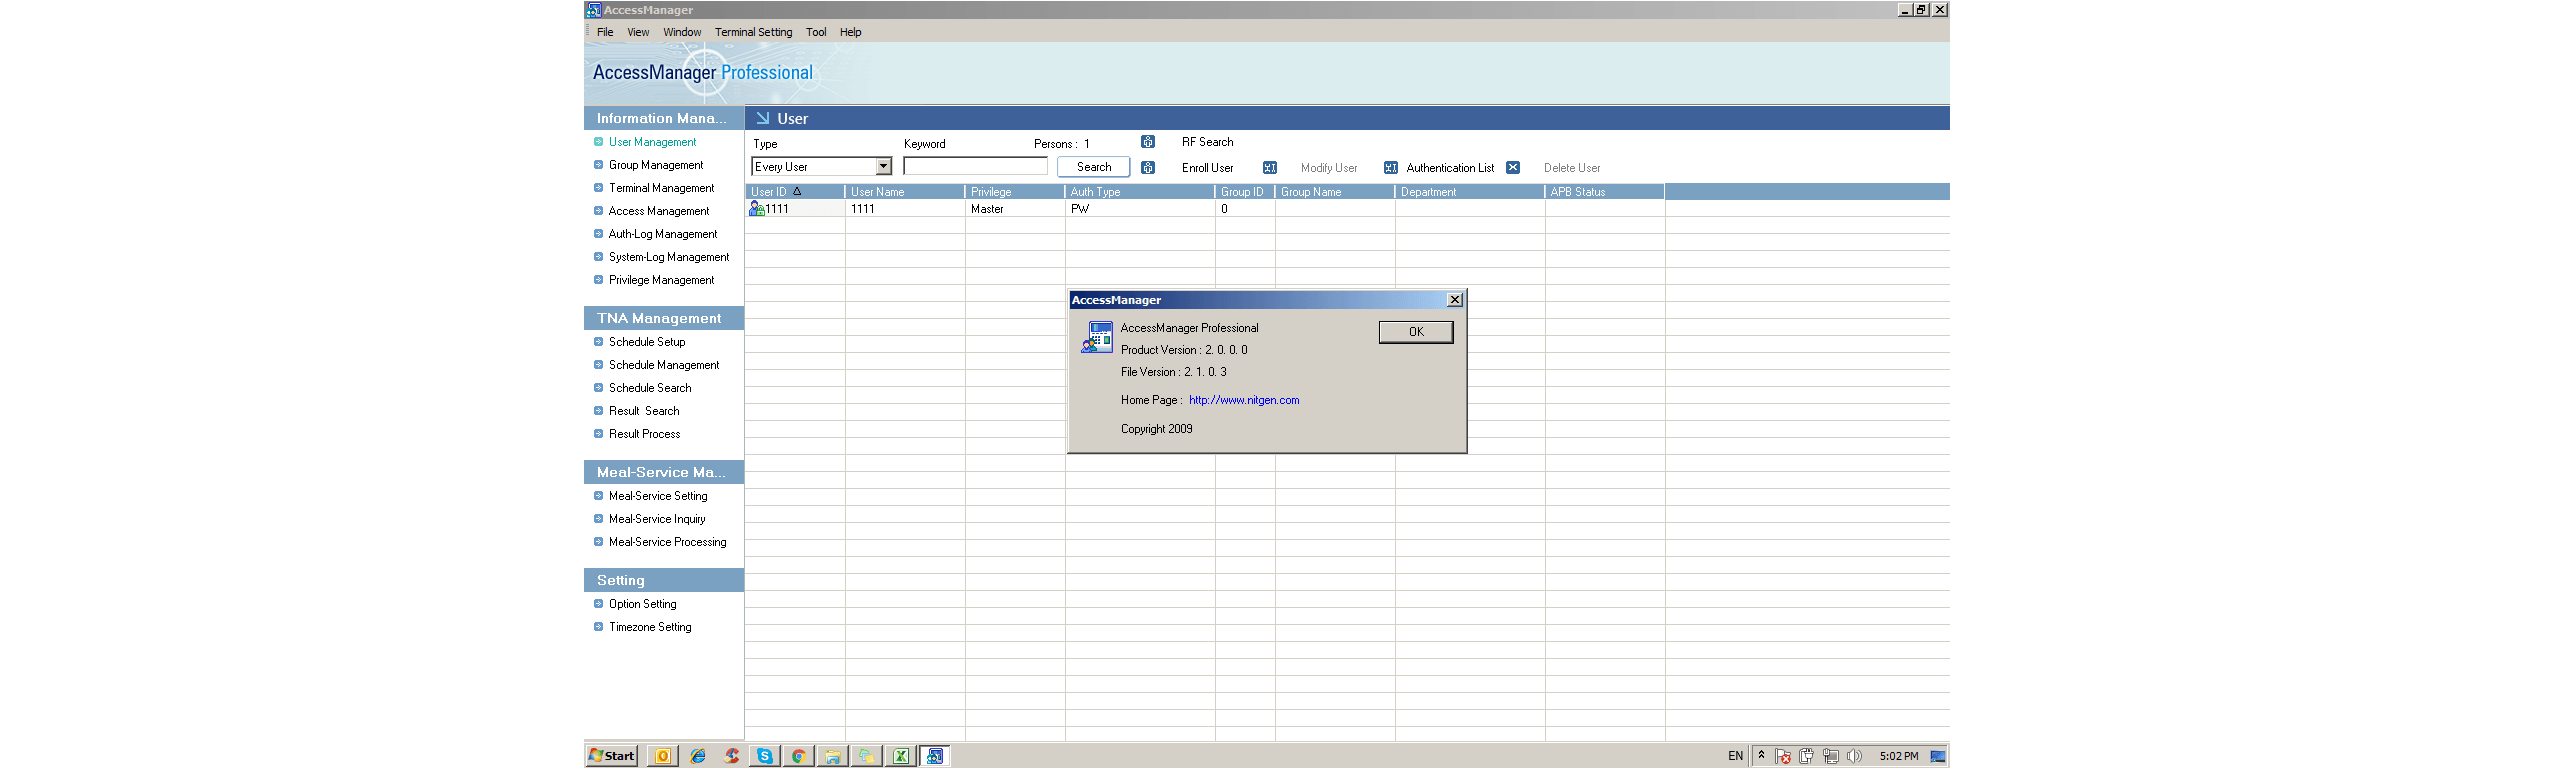
Task: Open Outlook from the taskbar
Action: (x=663, y=756)
